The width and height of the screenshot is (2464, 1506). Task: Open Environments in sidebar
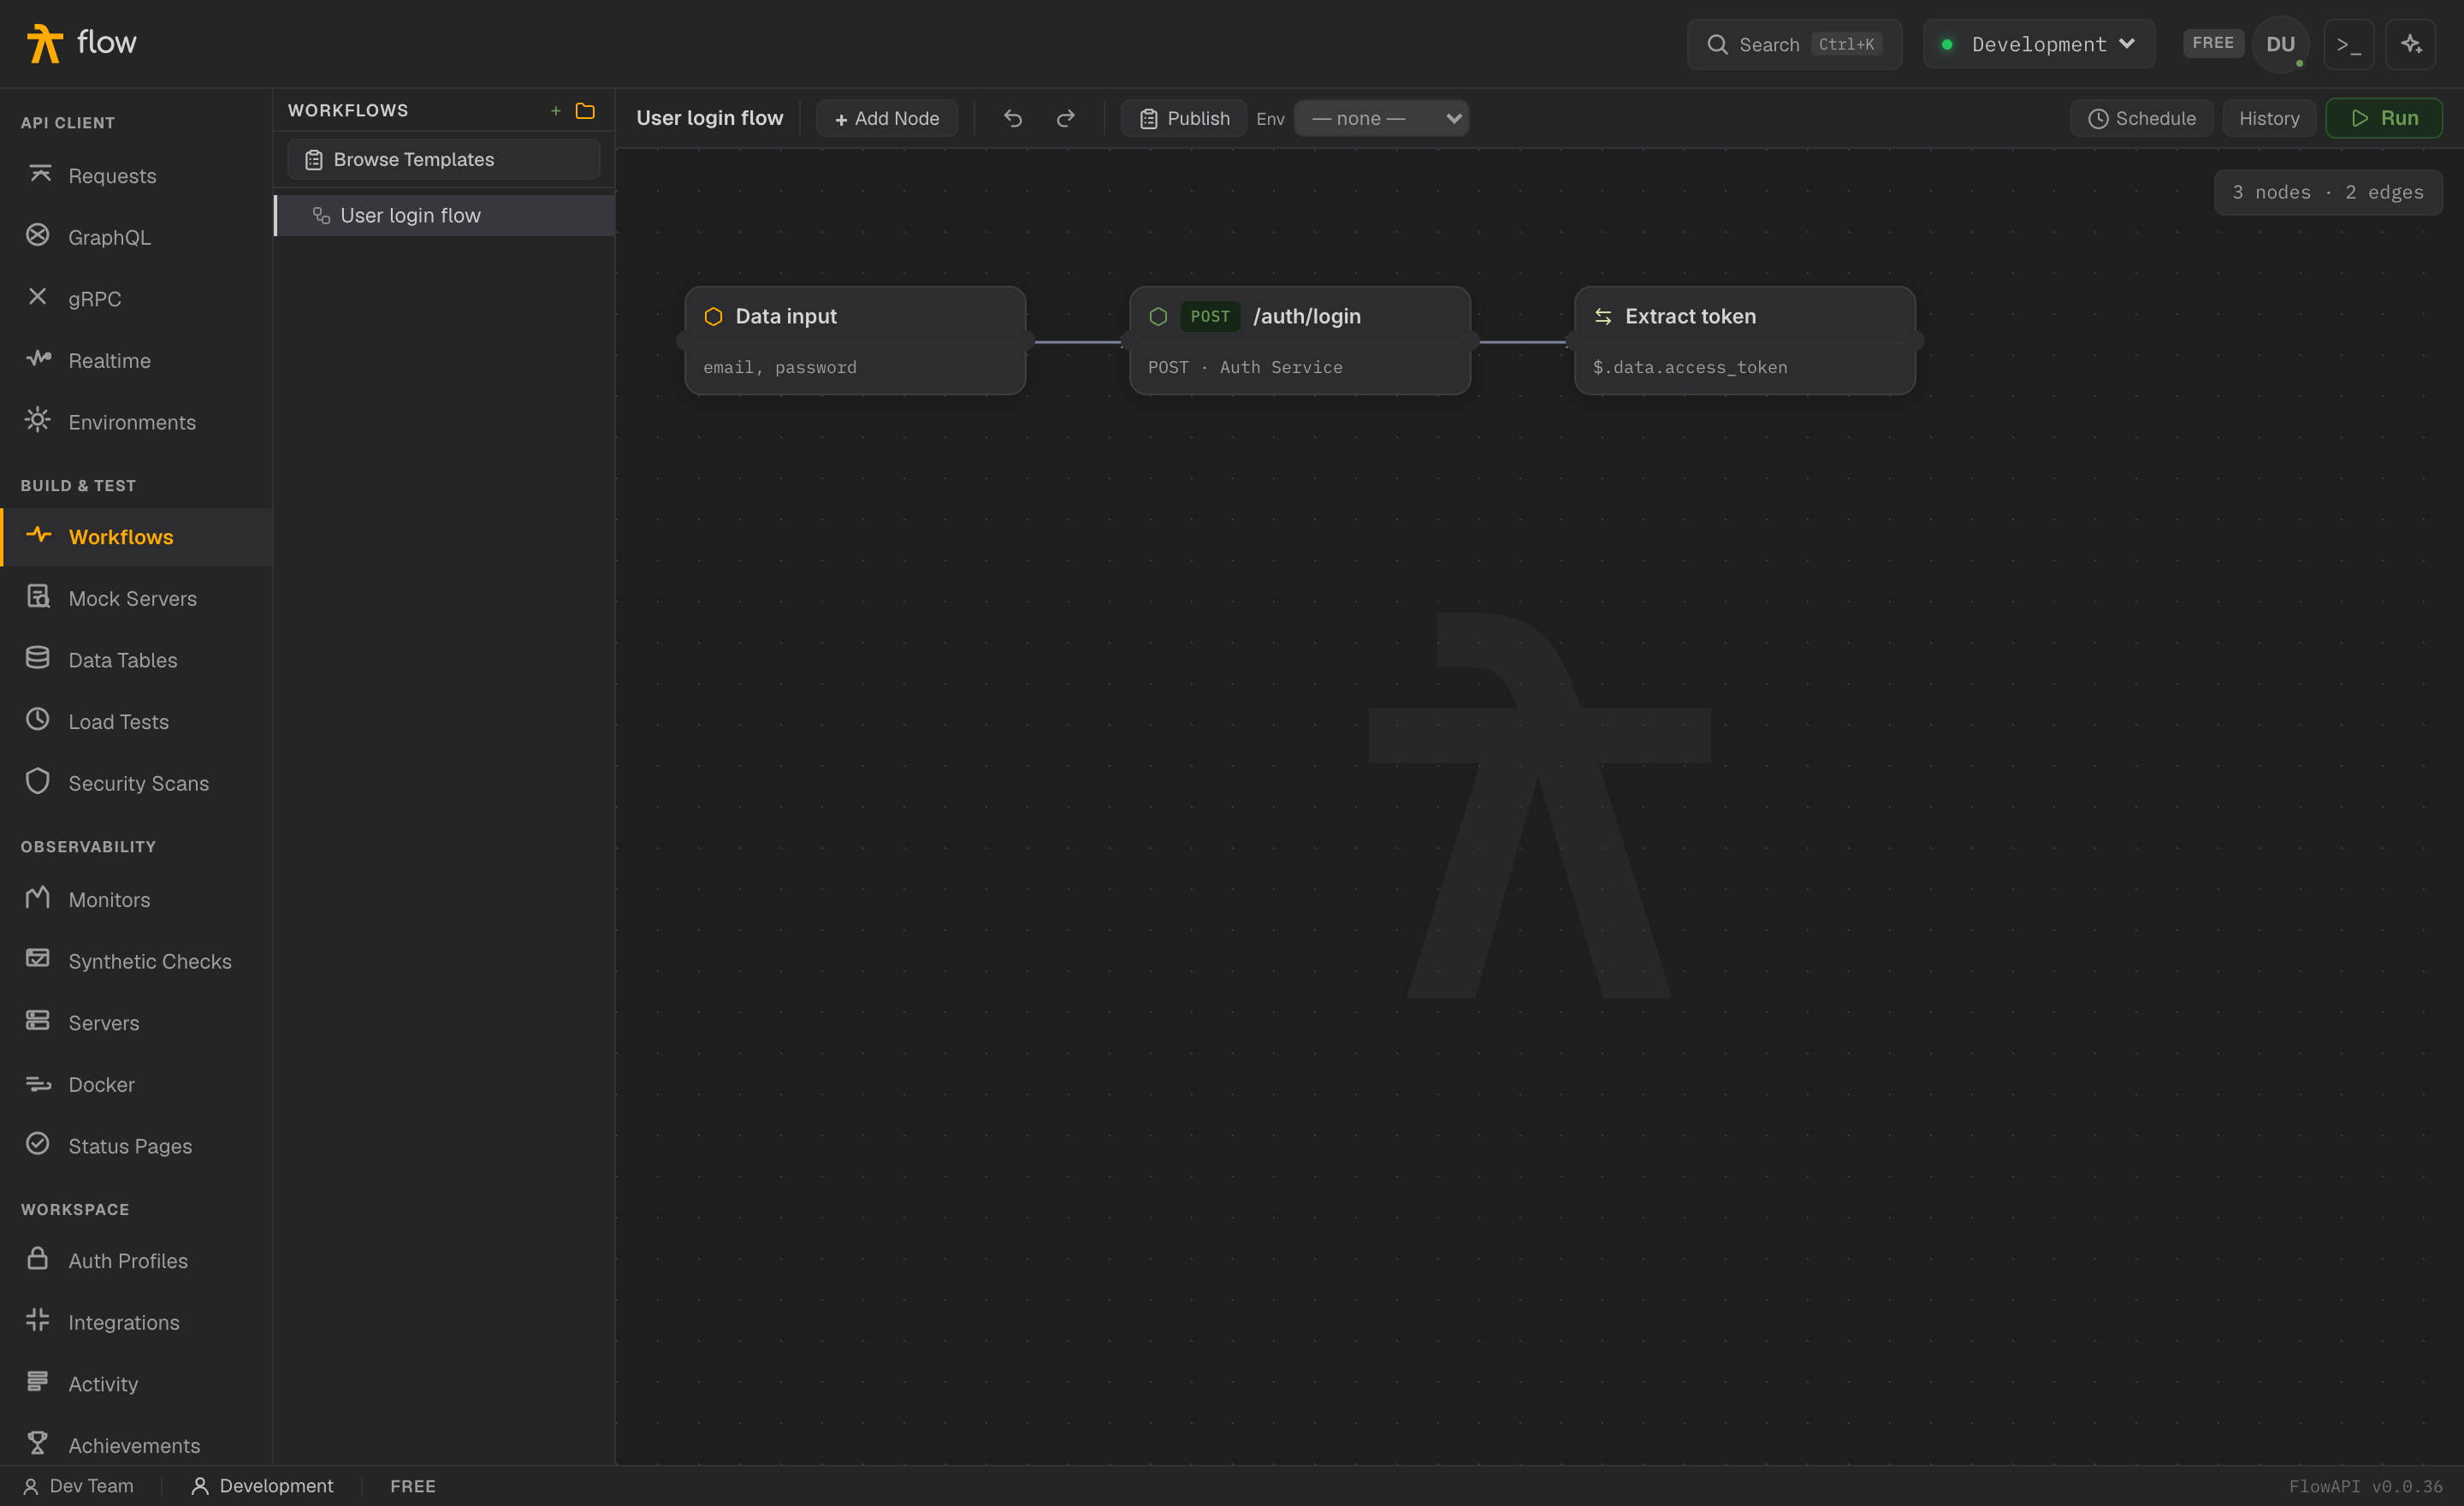click(x=136, y=422)
